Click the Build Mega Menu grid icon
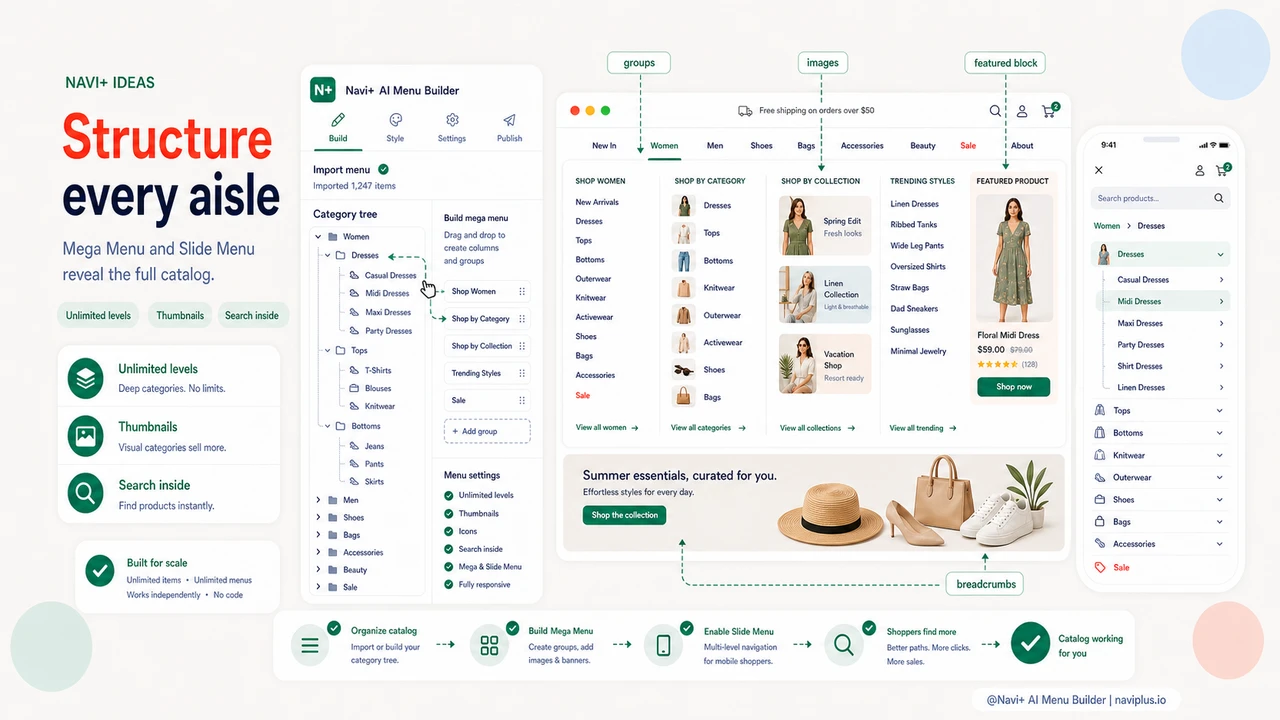Screen dimensions: 1280x720 click(489, 646)
